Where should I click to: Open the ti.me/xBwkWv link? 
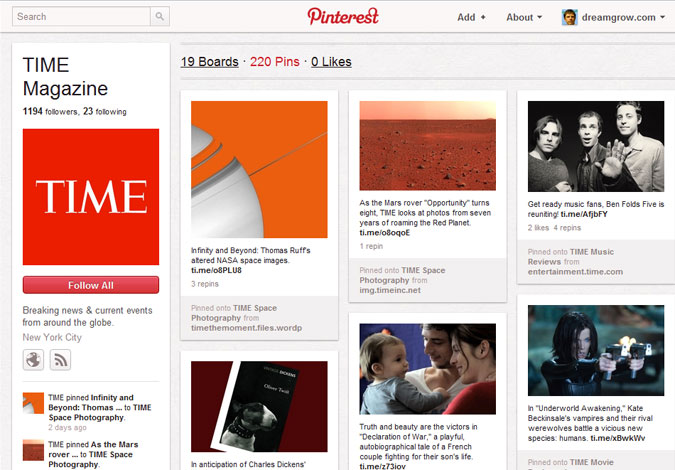click(618, 438)
